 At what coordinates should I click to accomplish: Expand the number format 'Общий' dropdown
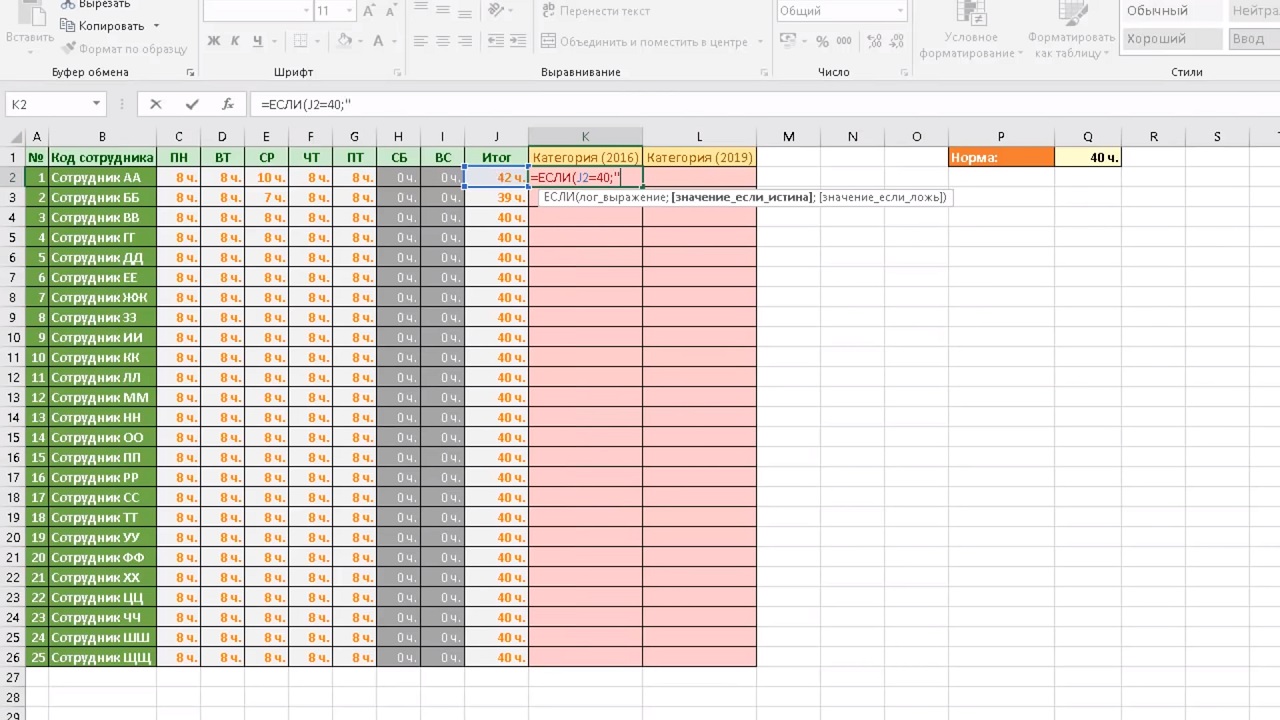pos(900,11)
